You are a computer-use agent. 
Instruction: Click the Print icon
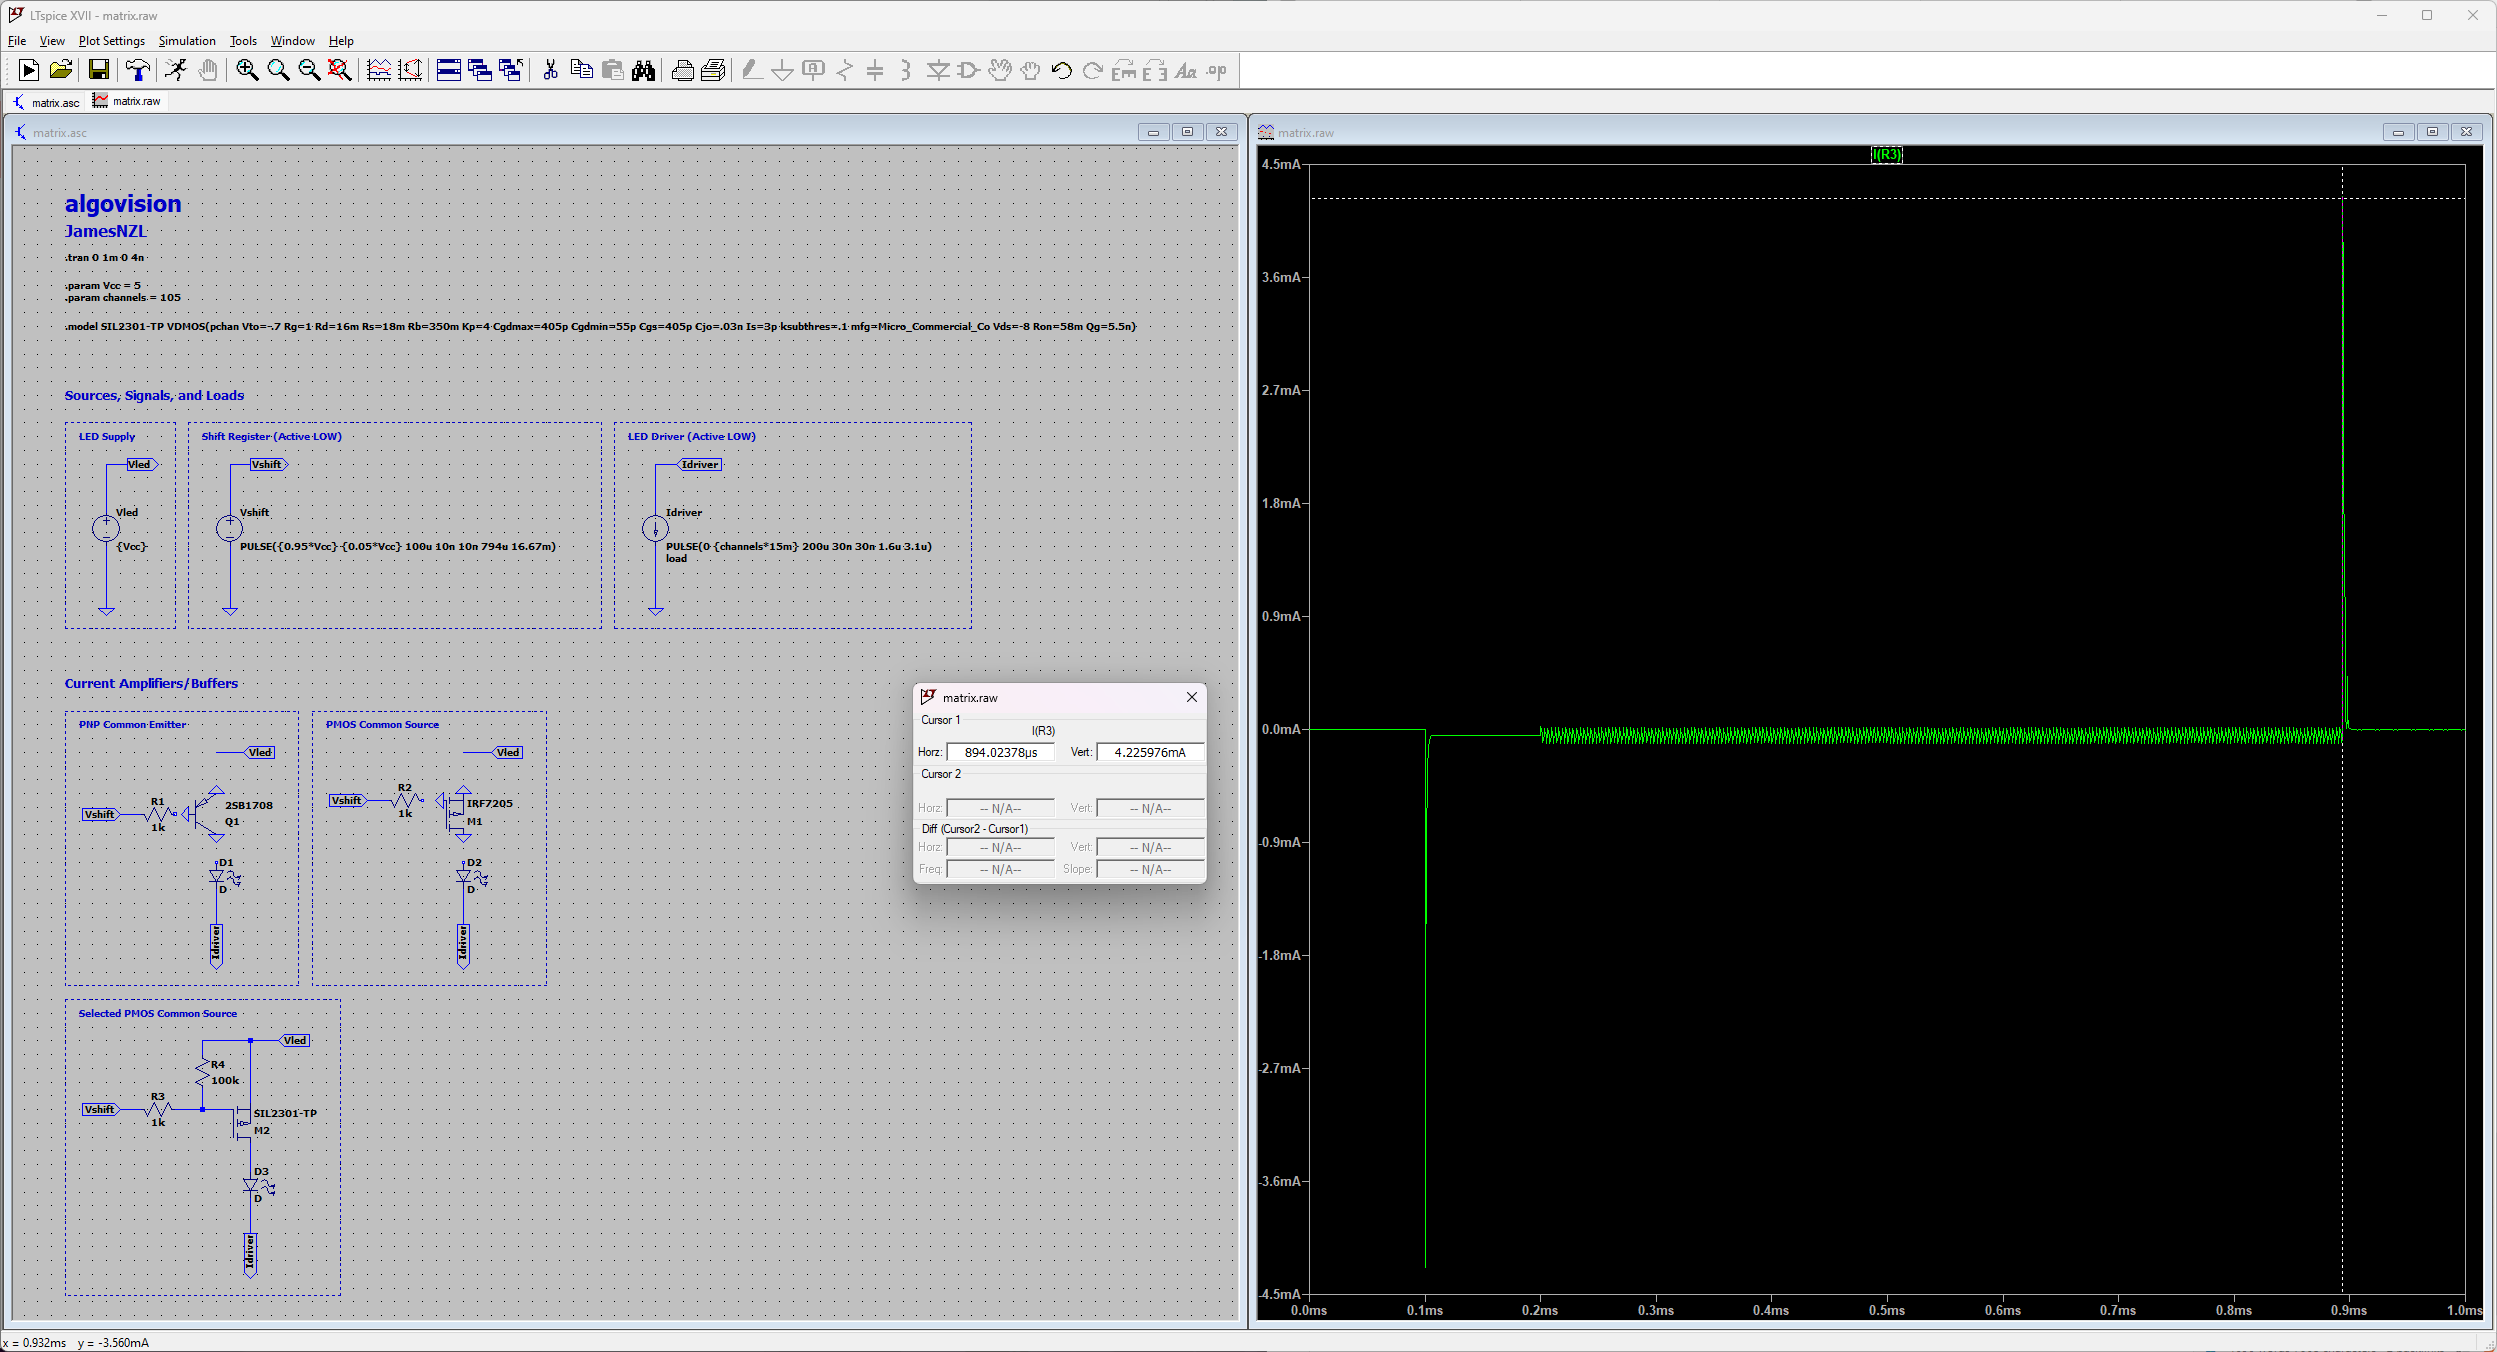(x=682, y=70)
